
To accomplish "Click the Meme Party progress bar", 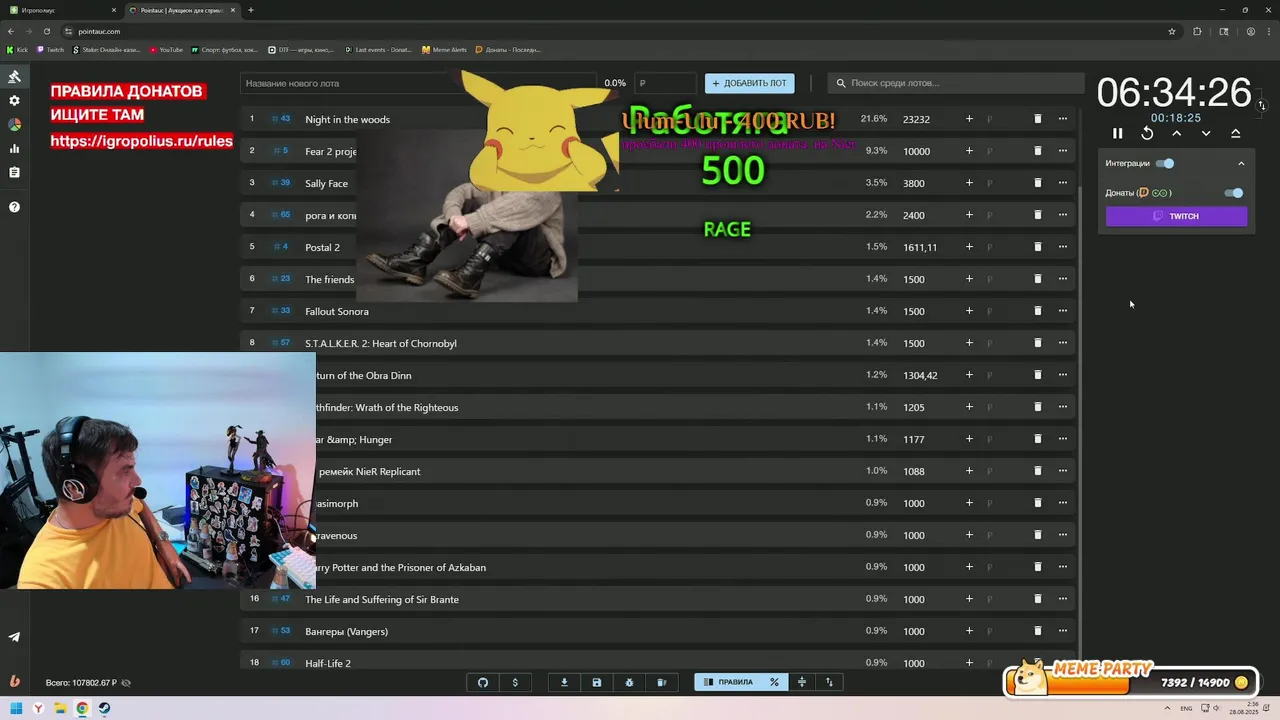I will pos(1133,684).
